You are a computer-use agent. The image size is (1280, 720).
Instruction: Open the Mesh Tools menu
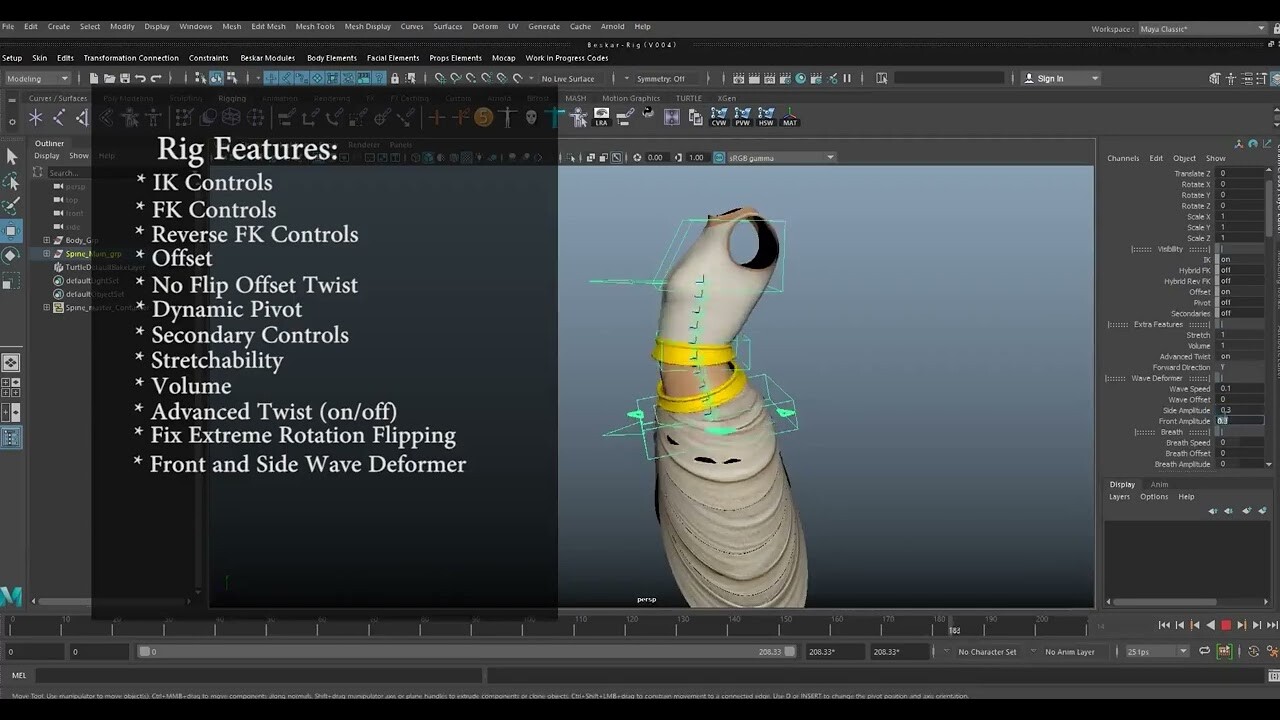tap(315, 27)
